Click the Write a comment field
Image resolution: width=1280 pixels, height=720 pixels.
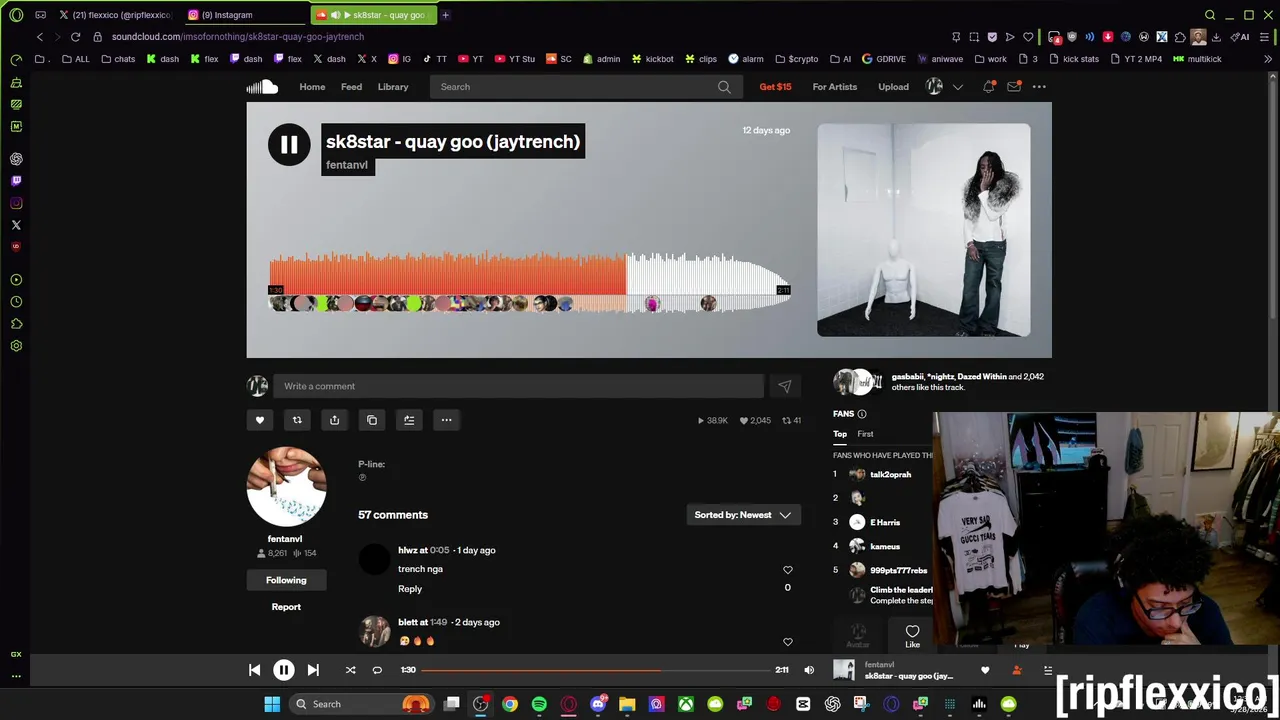[x=518, y=386]
